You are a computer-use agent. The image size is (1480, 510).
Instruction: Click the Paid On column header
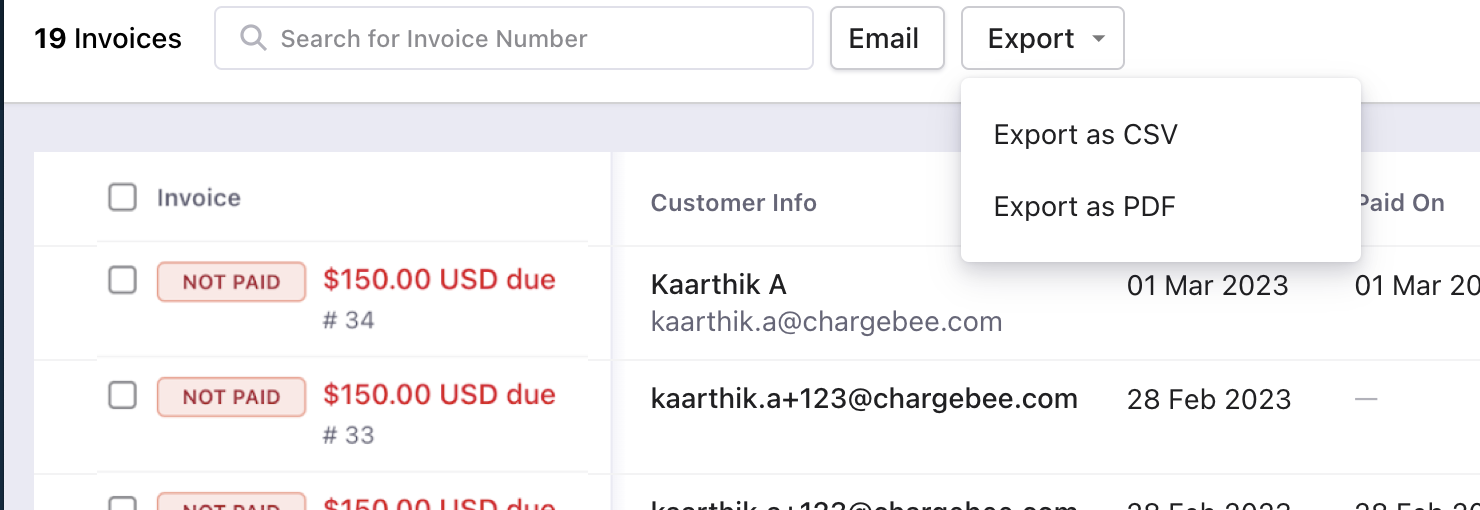tap(1400, 203)
